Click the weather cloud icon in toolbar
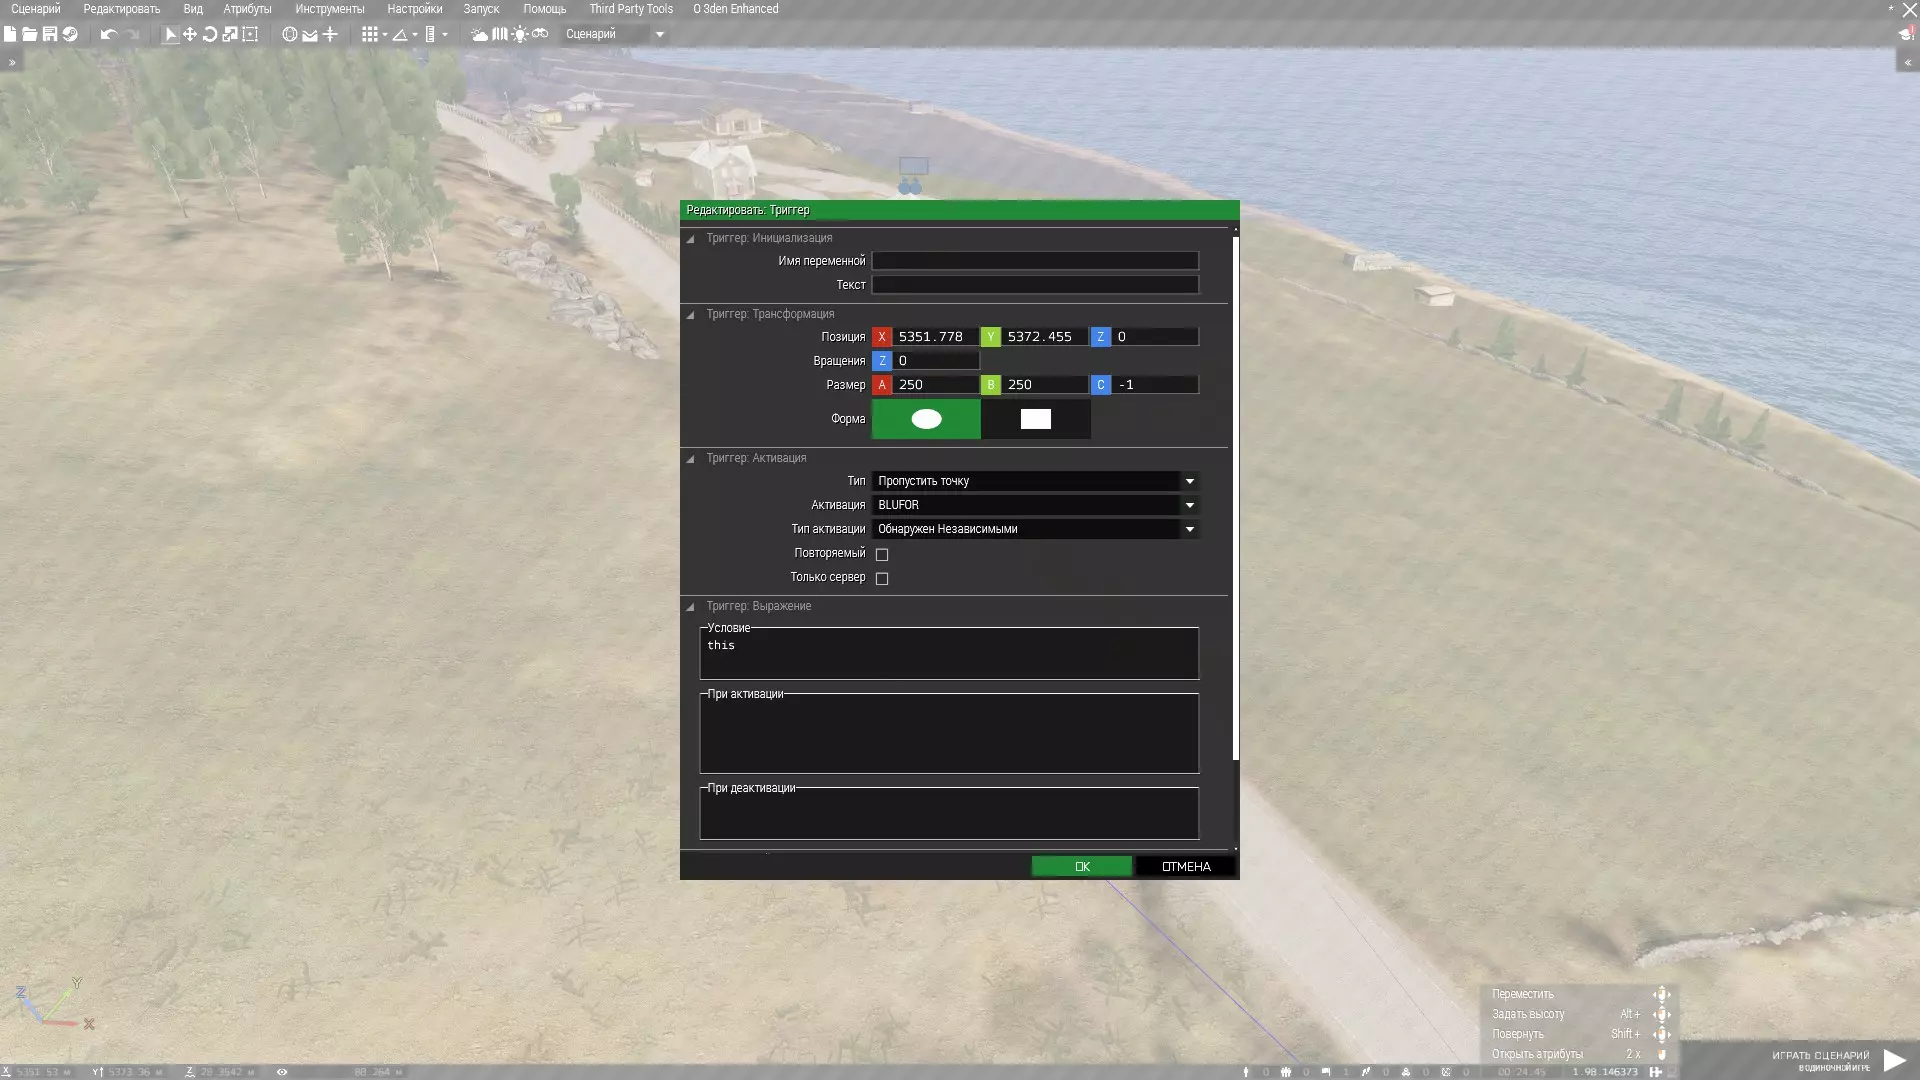 point(480,34)
